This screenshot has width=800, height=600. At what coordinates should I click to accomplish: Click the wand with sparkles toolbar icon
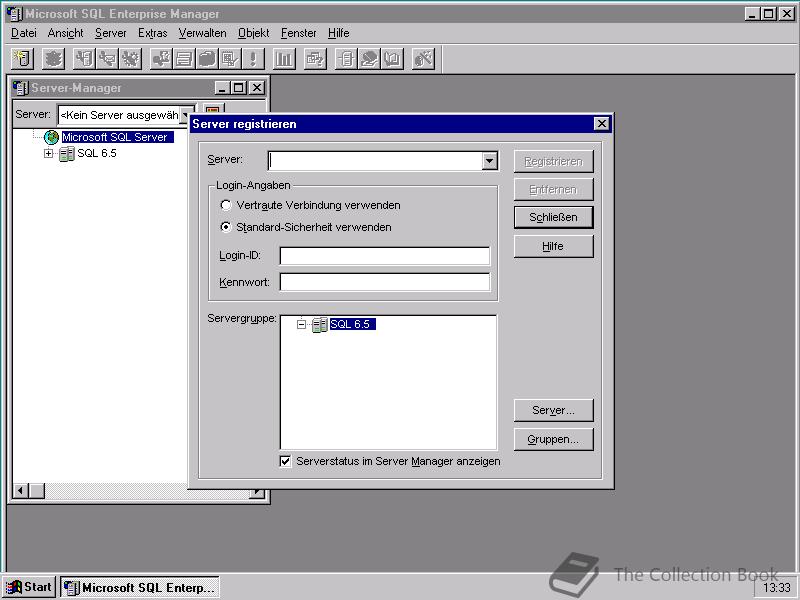click(423, 59)
